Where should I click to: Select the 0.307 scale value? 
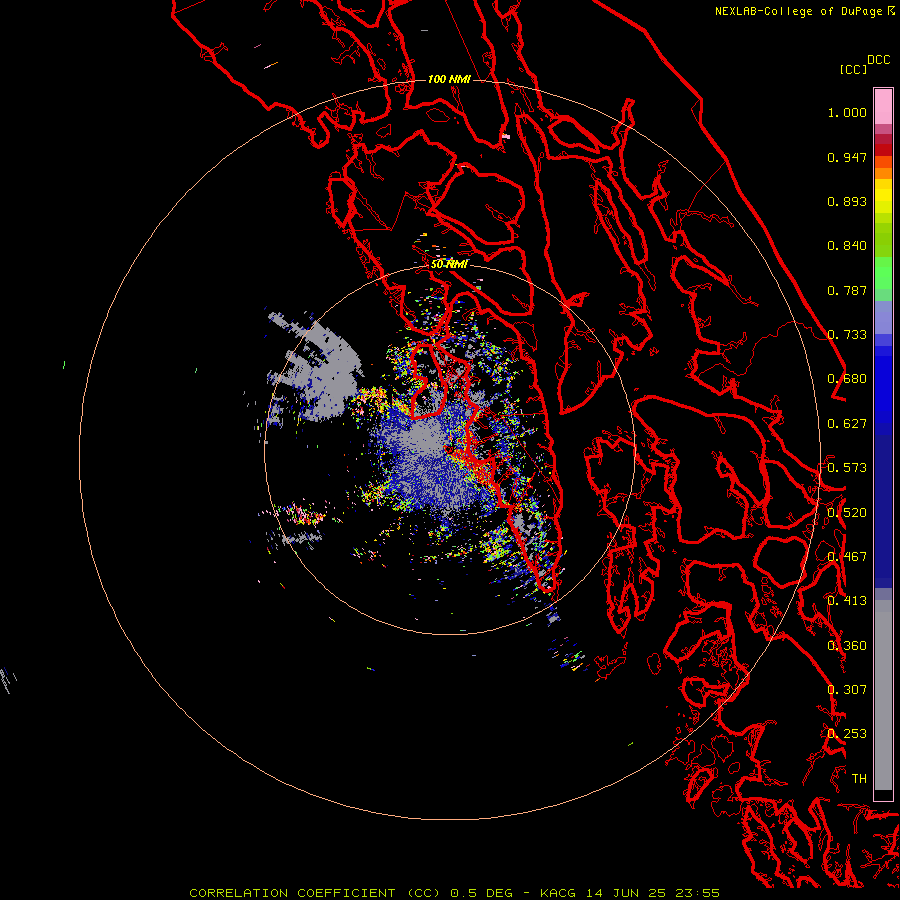847,689
